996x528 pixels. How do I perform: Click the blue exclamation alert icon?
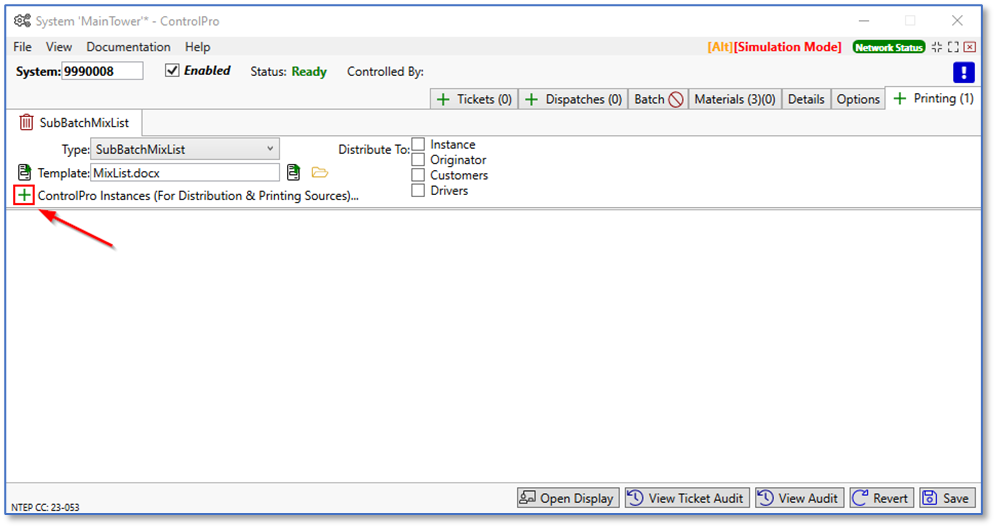point(964,72)
